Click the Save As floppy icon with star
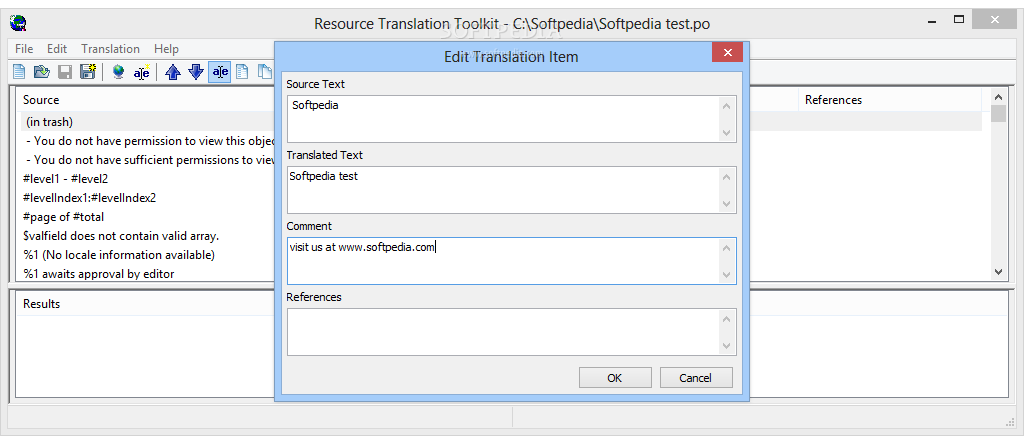 [x=88, y=72]
